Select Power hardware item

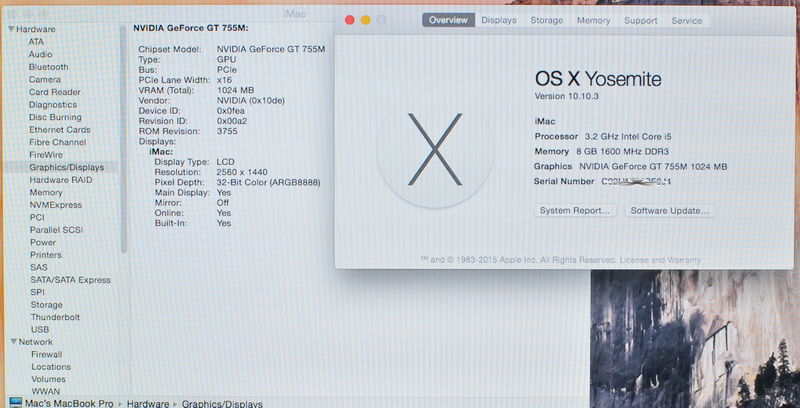(x=43, y=242)
